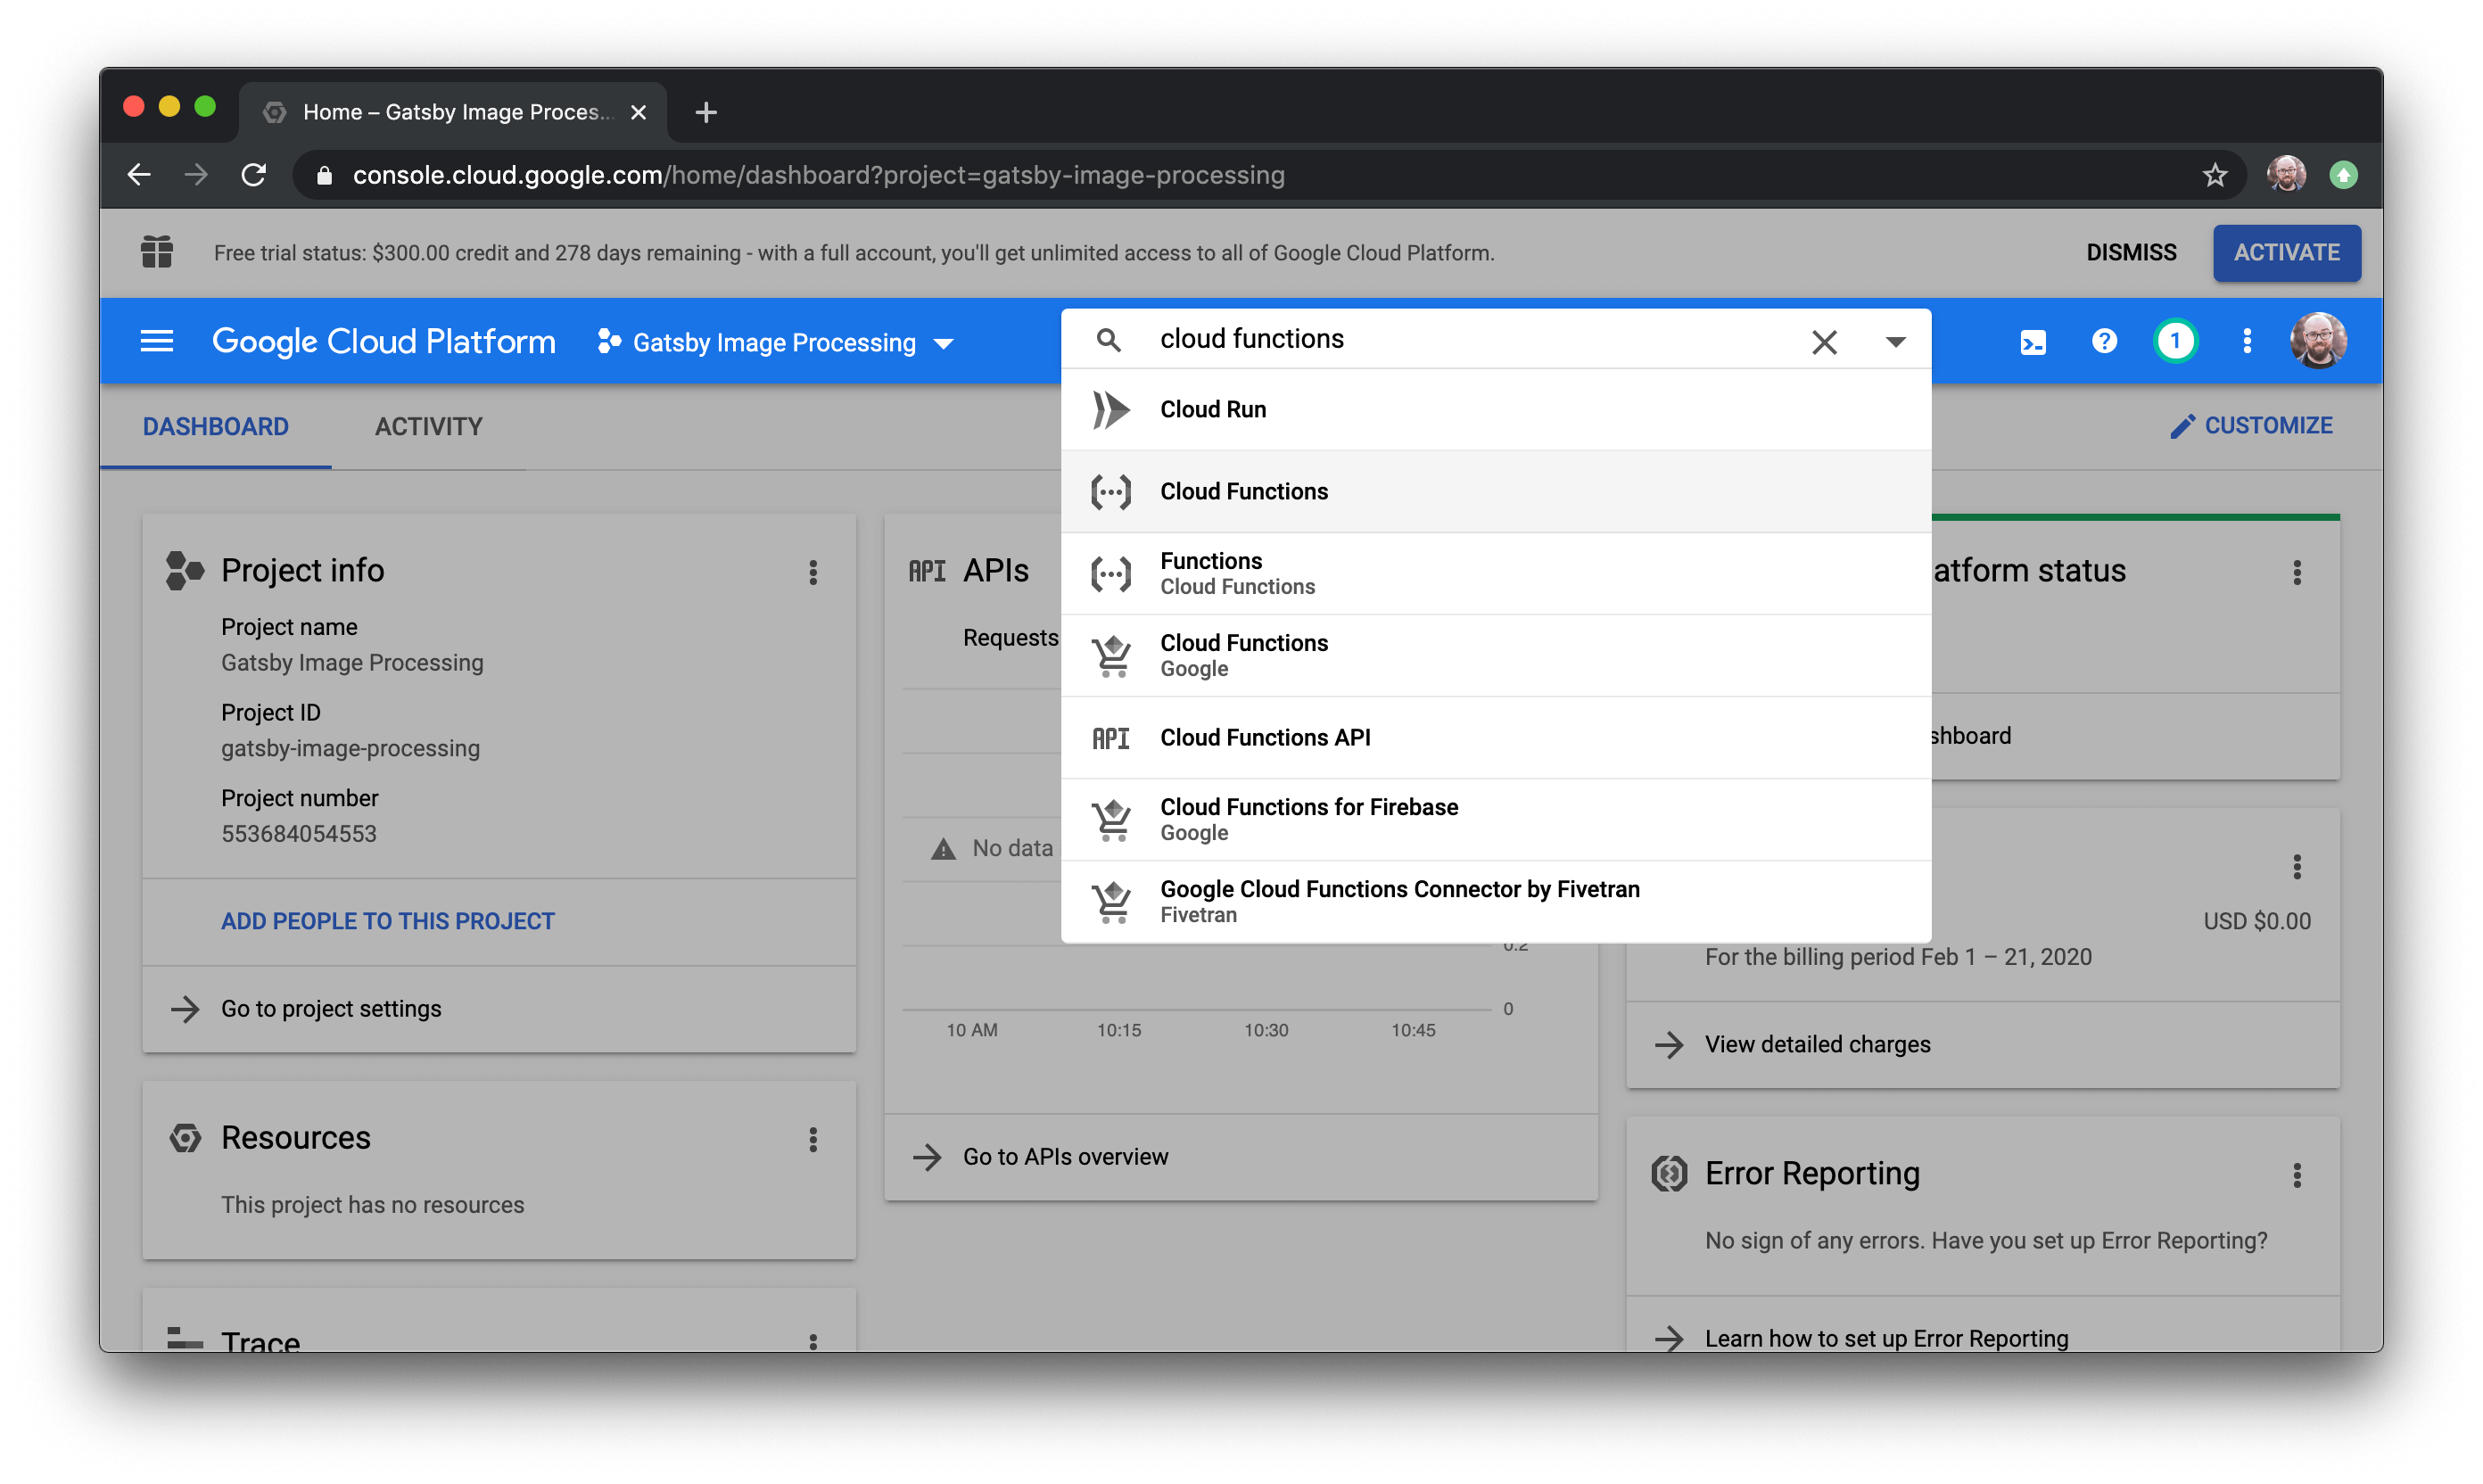Click ACTIVATE free trial button

[2285, 252]
